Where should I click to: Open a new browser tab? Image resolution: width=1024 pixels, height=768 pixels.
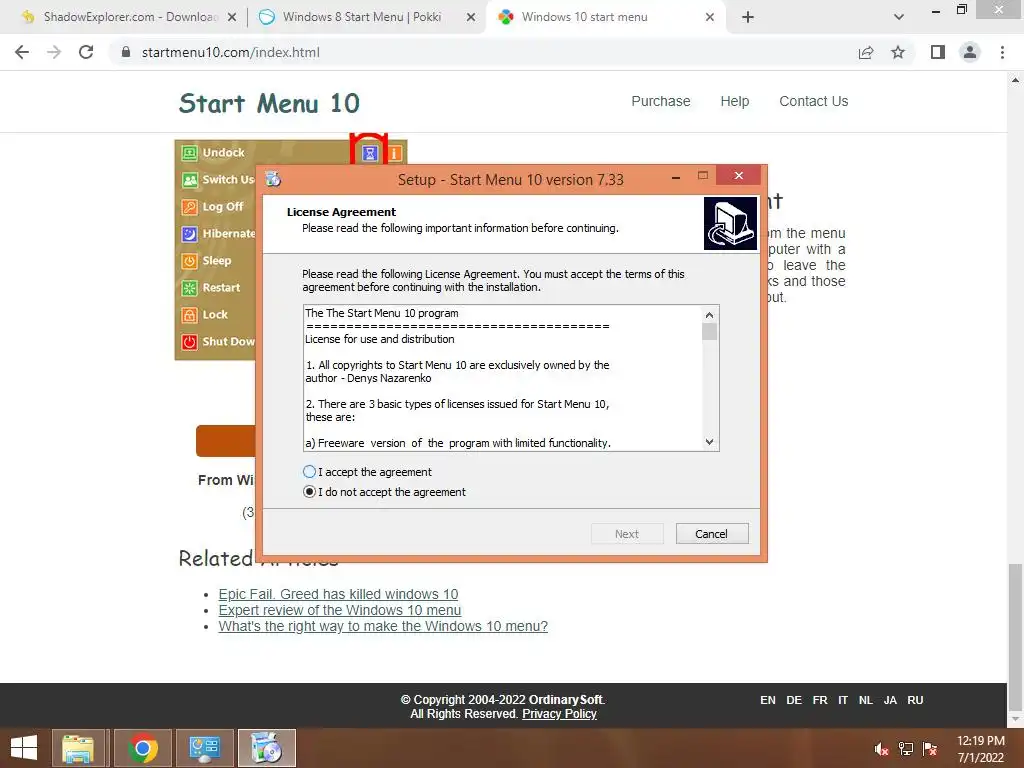tap(748, 18)
